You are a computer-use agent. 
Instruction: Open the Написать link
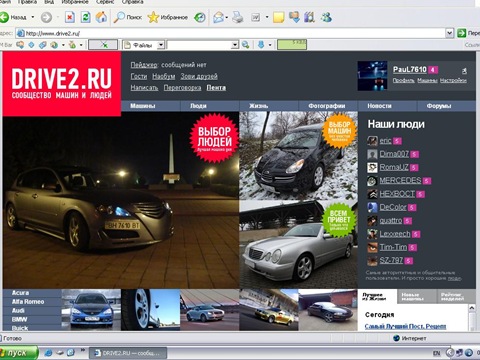pos(144,88)
